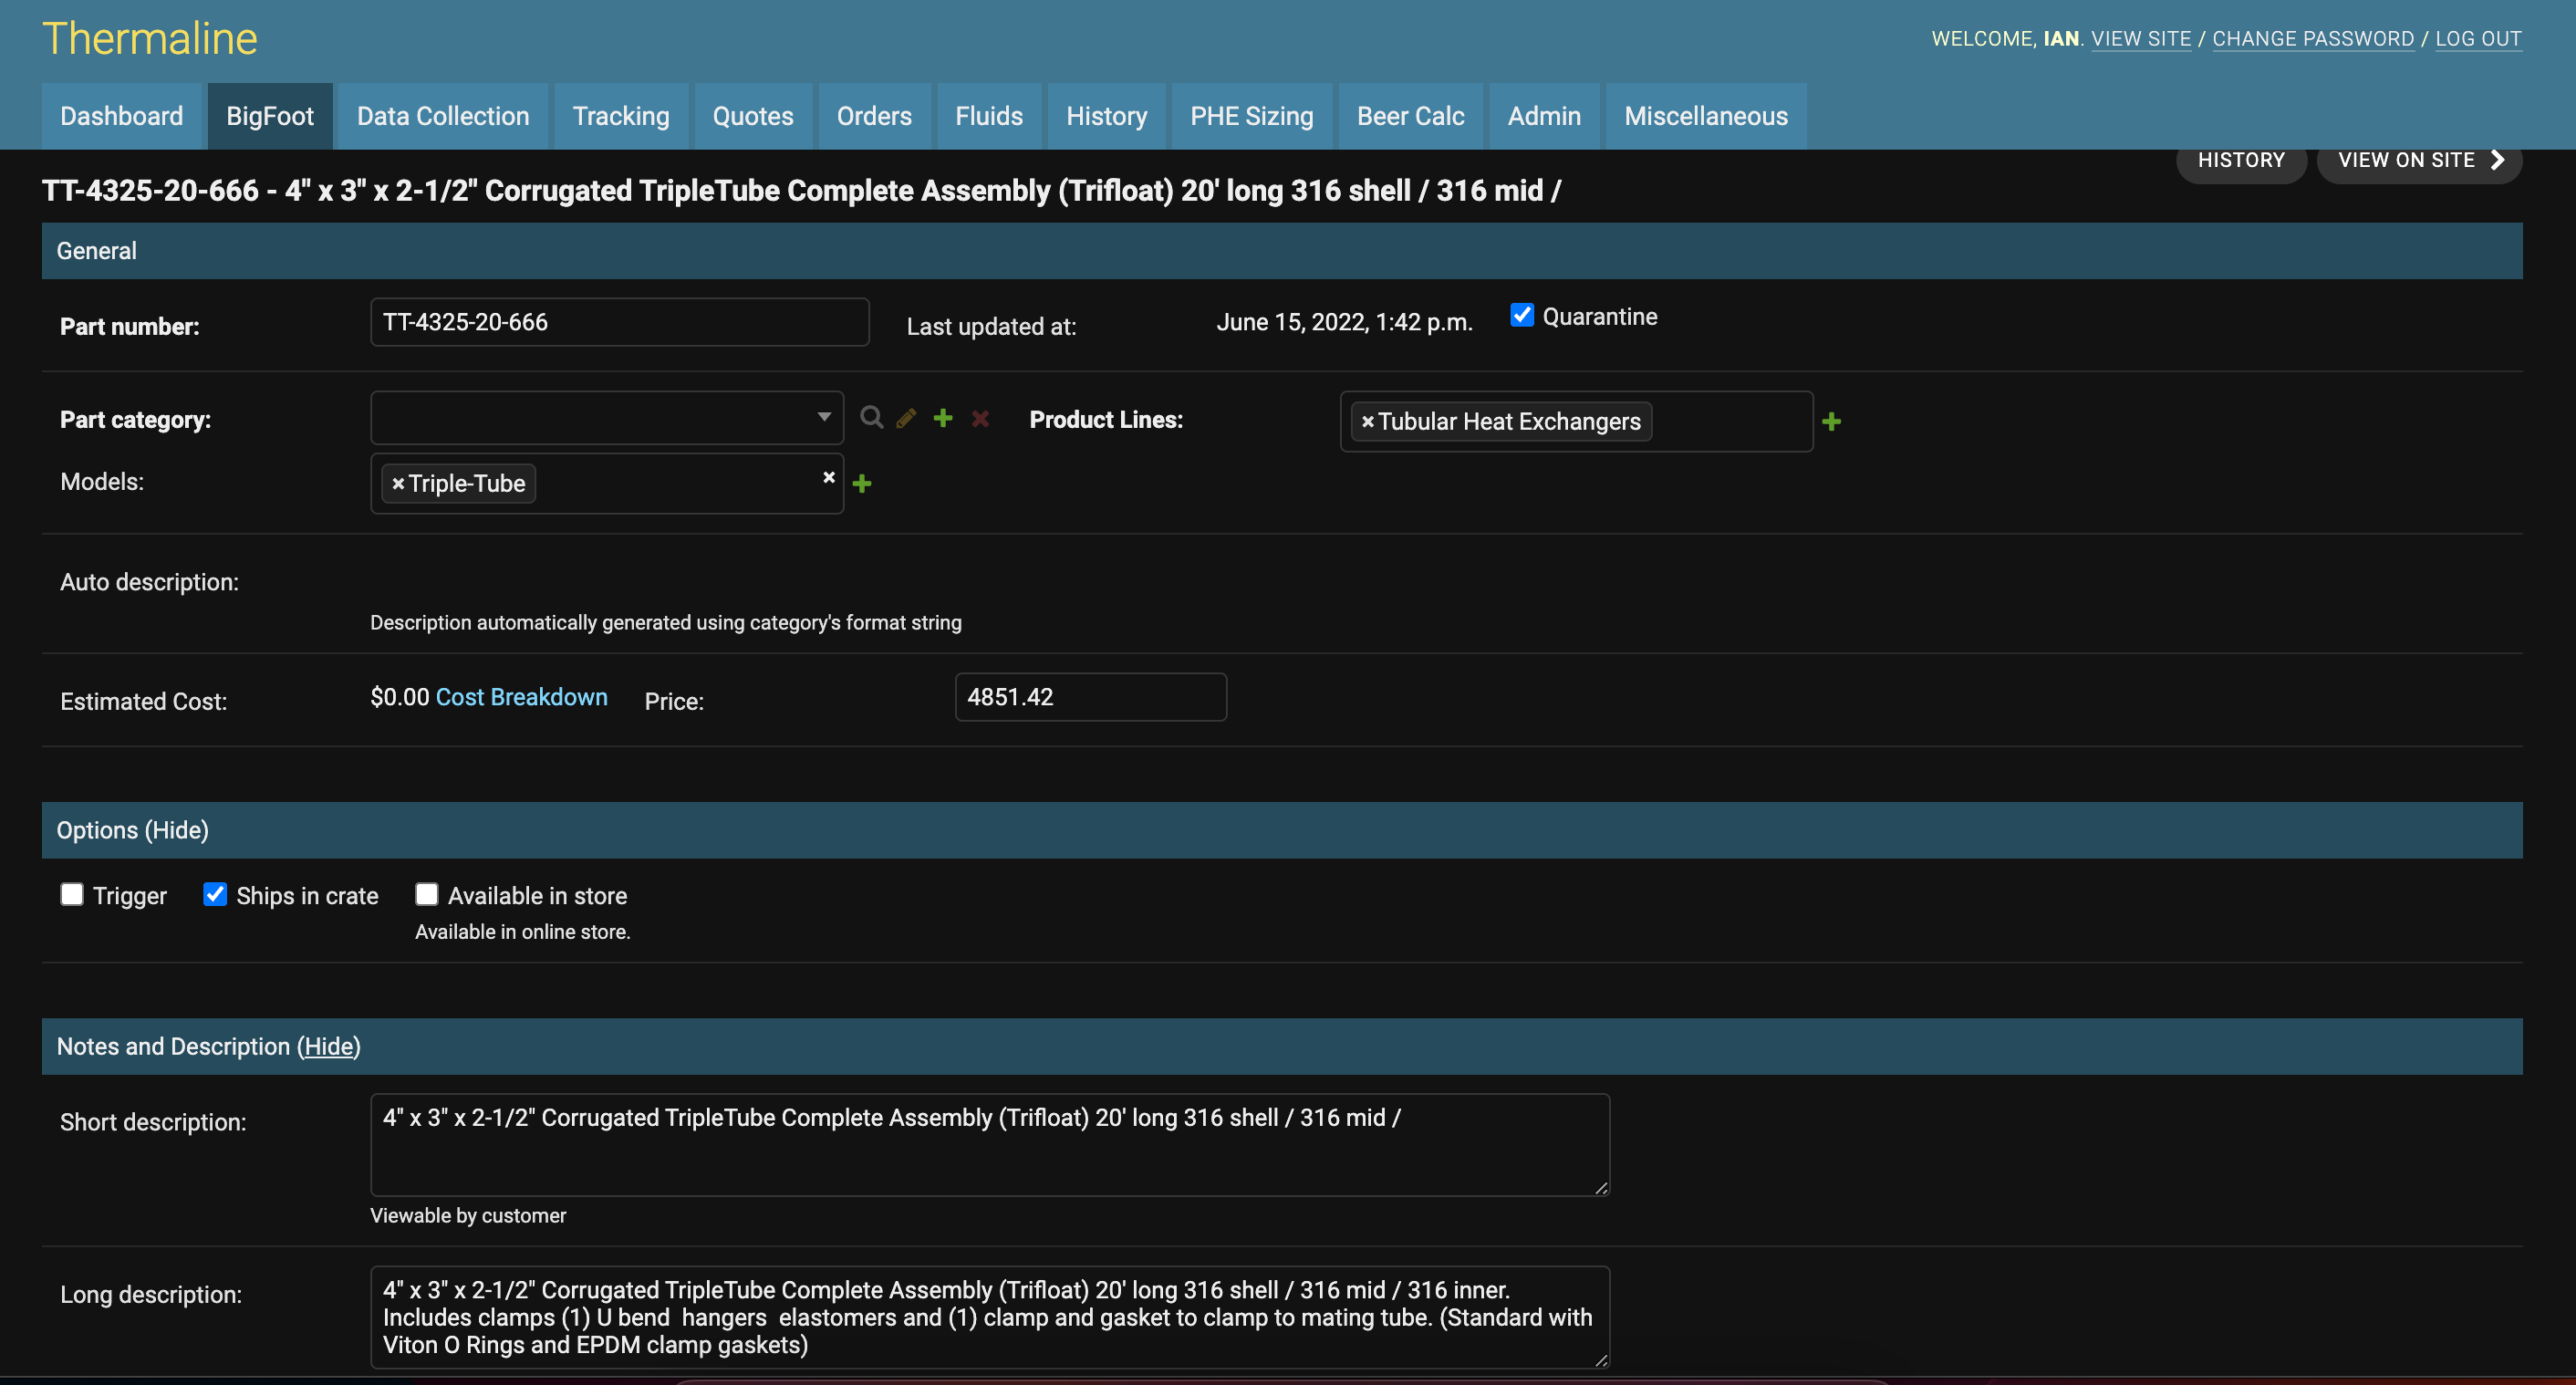The height and width of the screenshot is (1385, 2576).
Task: Enable the Trigger checkbox
Action: coord(72,894)
